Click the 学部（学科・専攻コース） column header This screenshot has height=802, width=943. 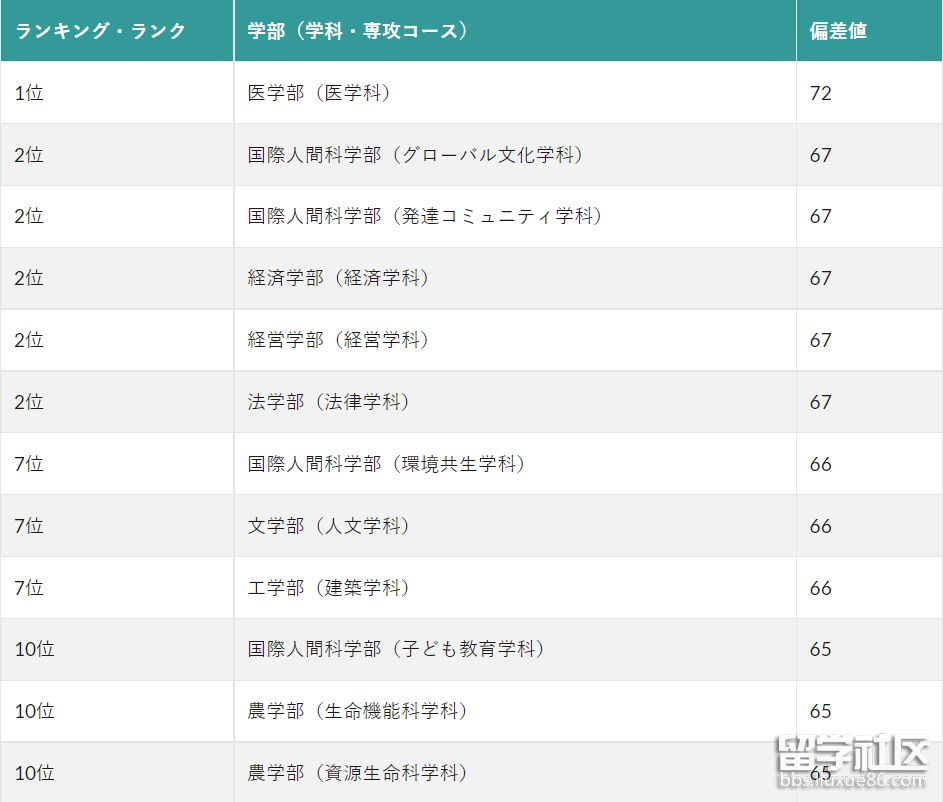click(357, 31)
